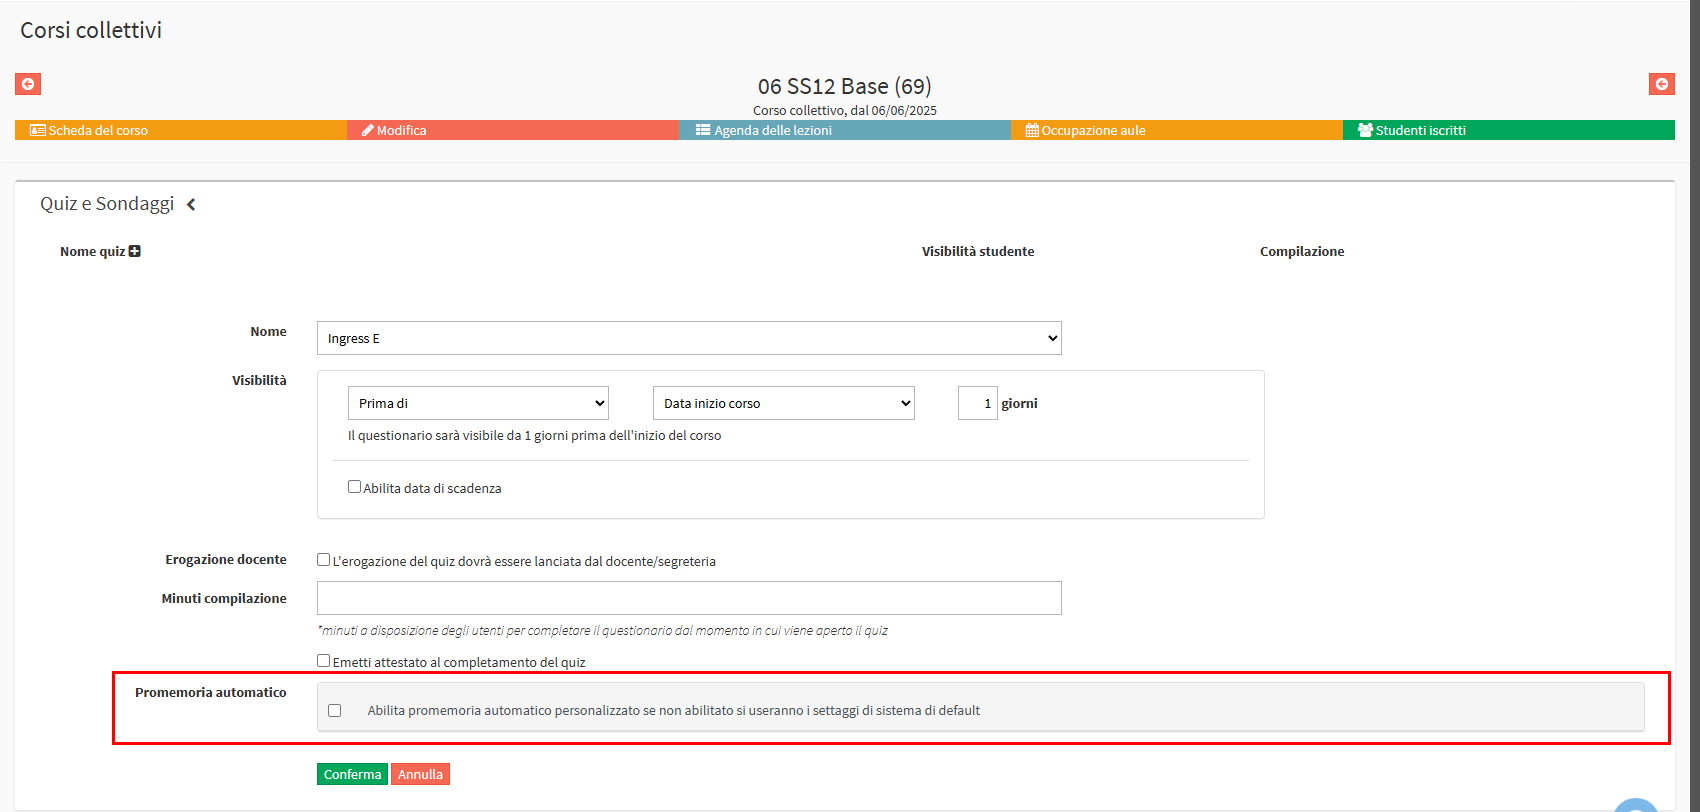
Task: Click the pencil icon on Modifica
Action: coord(367,130)
